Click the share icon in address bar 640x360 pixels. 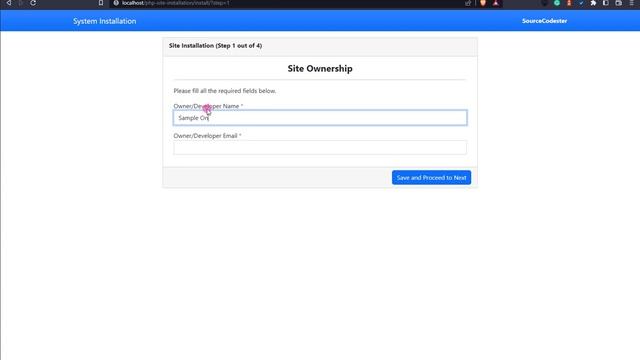tap(468, 3)
